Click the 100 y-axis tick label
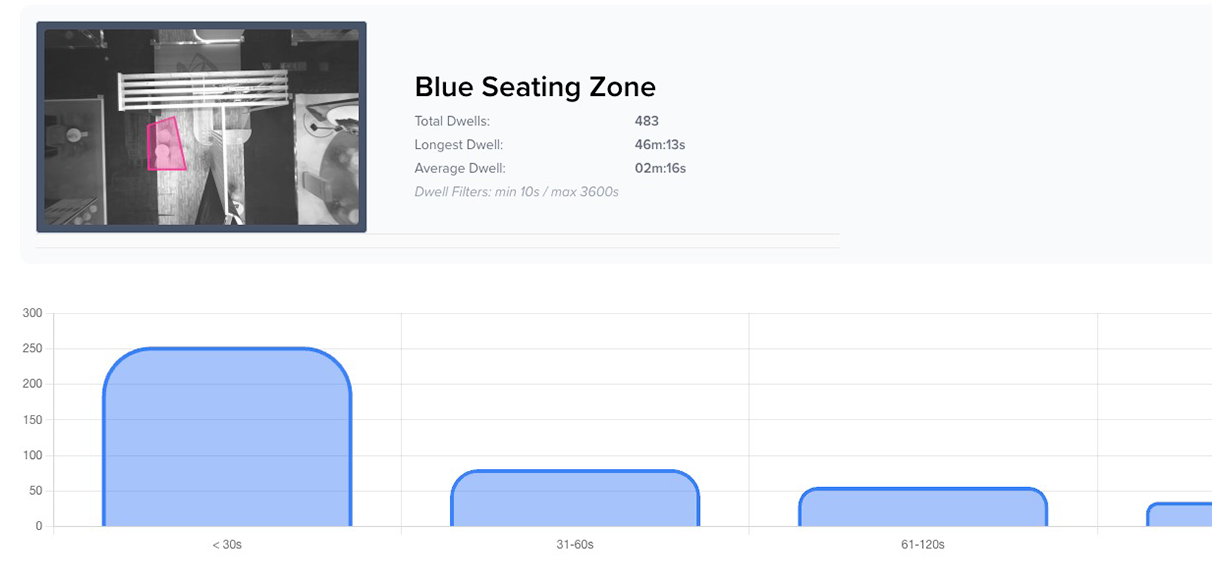This screenshot has height=569, width=1212. click(32, 456)
